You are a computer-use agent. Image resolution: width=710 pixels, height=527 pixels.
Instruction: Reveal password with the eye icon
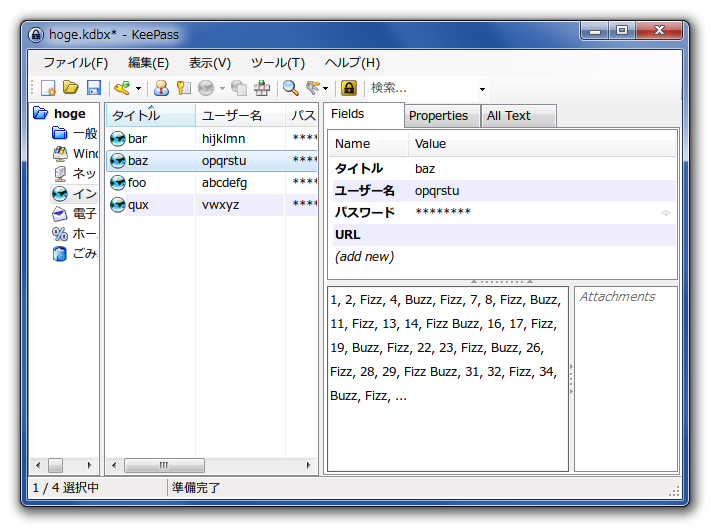[665, 213]
